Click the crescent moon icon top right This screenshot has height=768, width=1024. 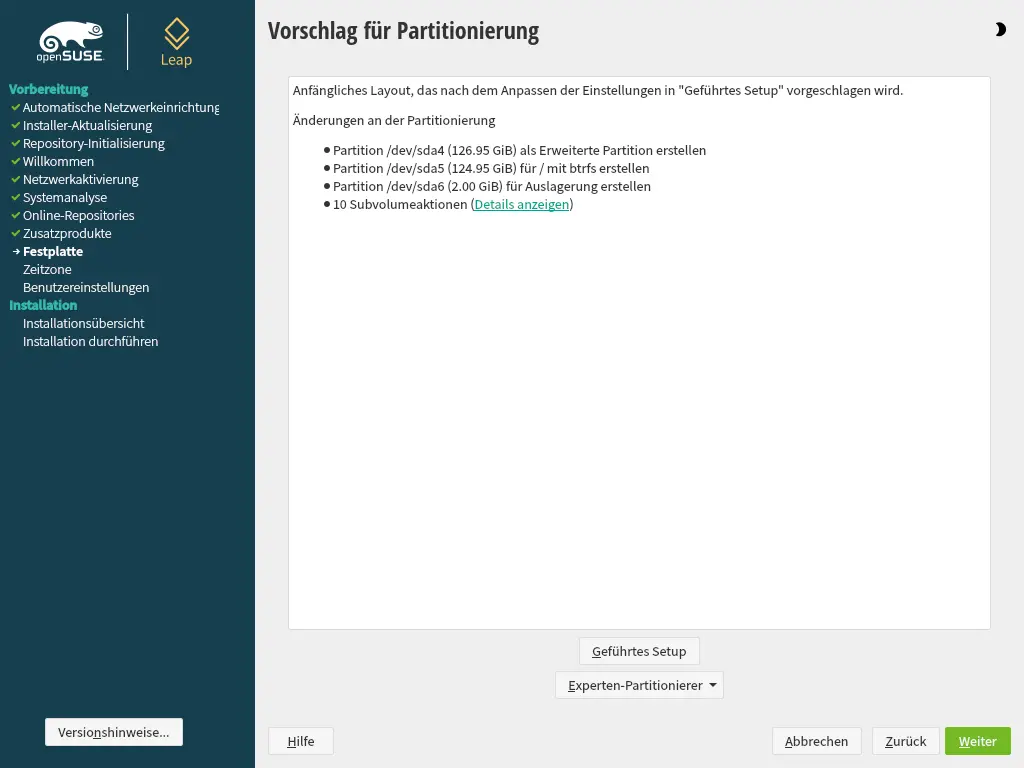(x=1000, y=29)
